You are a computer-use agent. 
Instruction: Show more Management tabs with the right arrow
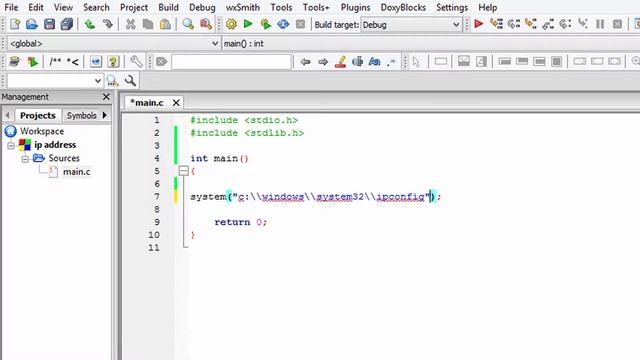tap(105, 116)
